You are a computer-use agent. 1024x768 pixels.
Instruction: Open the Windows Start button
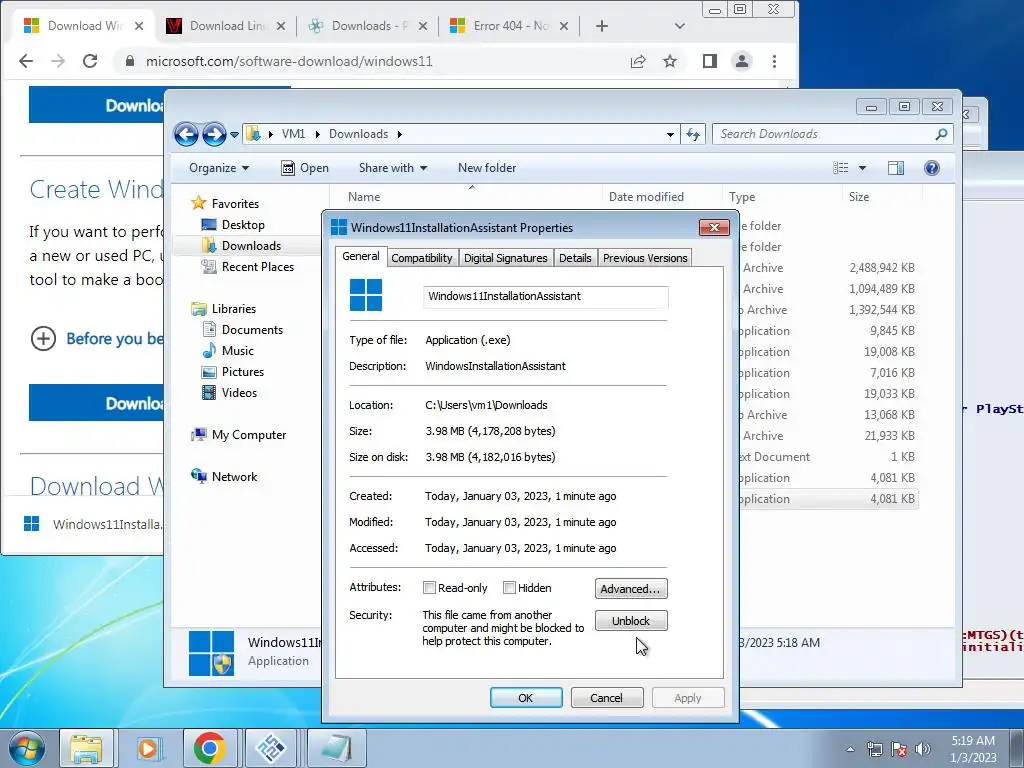click(x=27, y=748)
